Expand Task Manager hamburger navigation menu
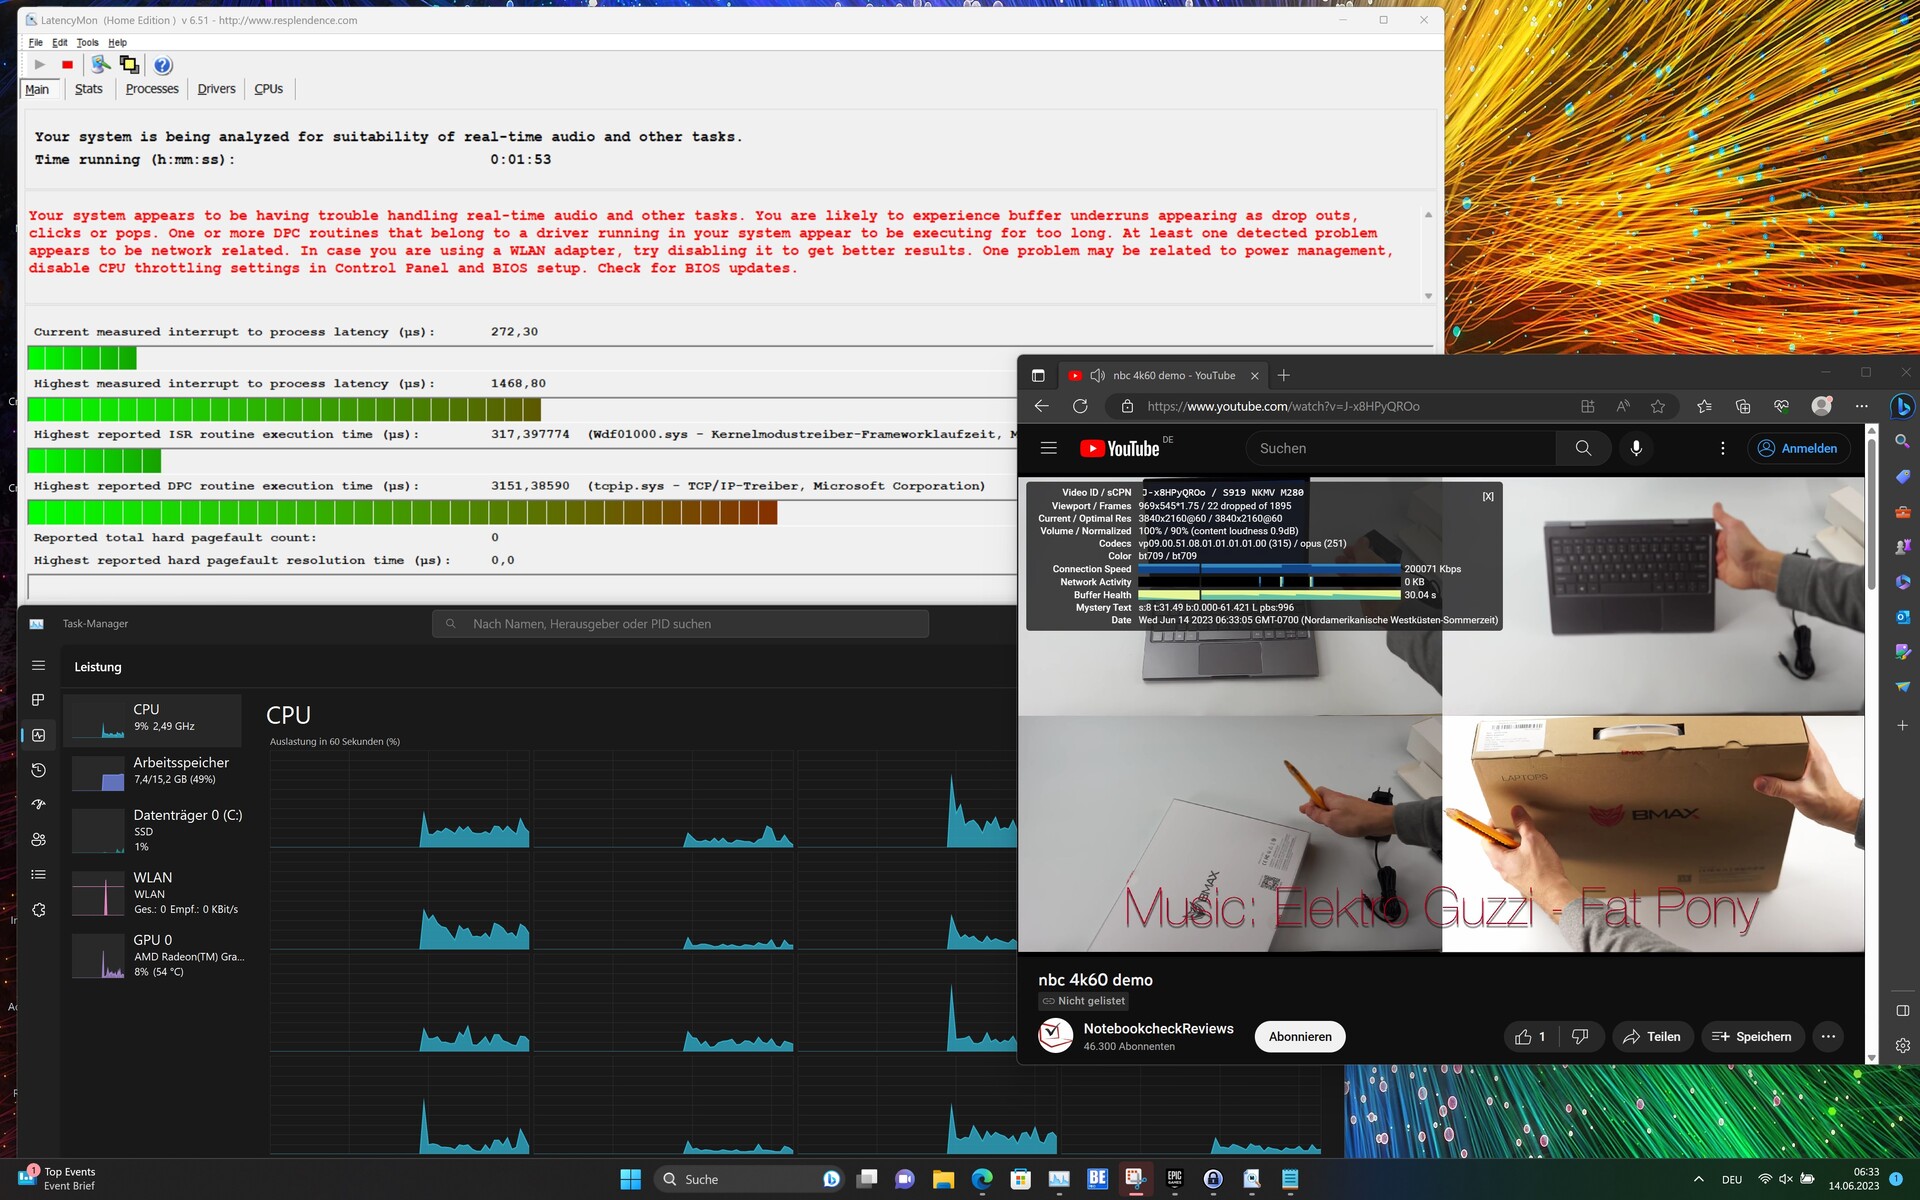This screenshot has width=1920, height=1200. (38, 666)
